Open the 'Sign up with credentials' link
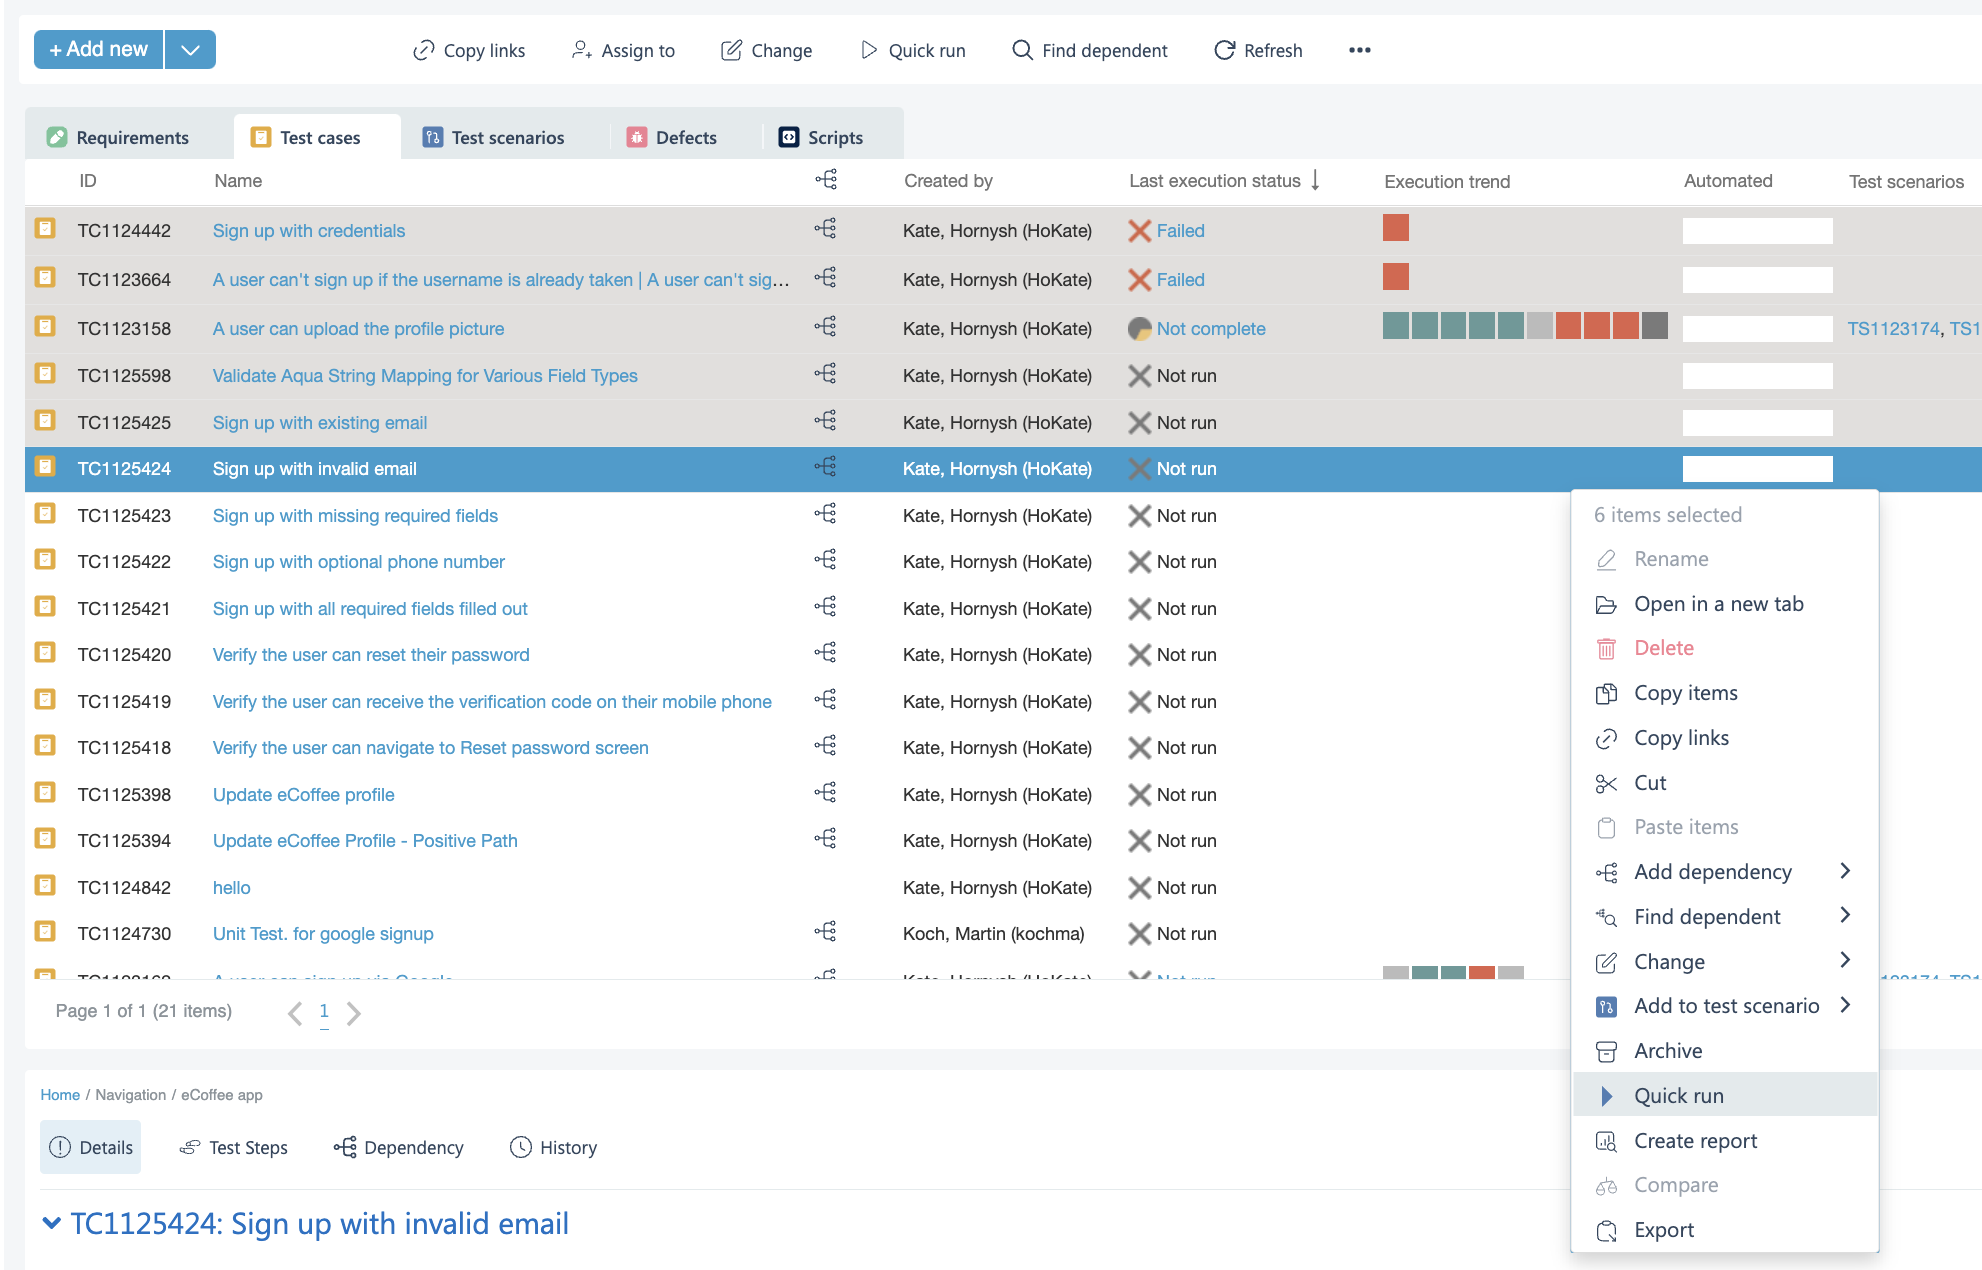The image size is (1982, 1270). 308,231
